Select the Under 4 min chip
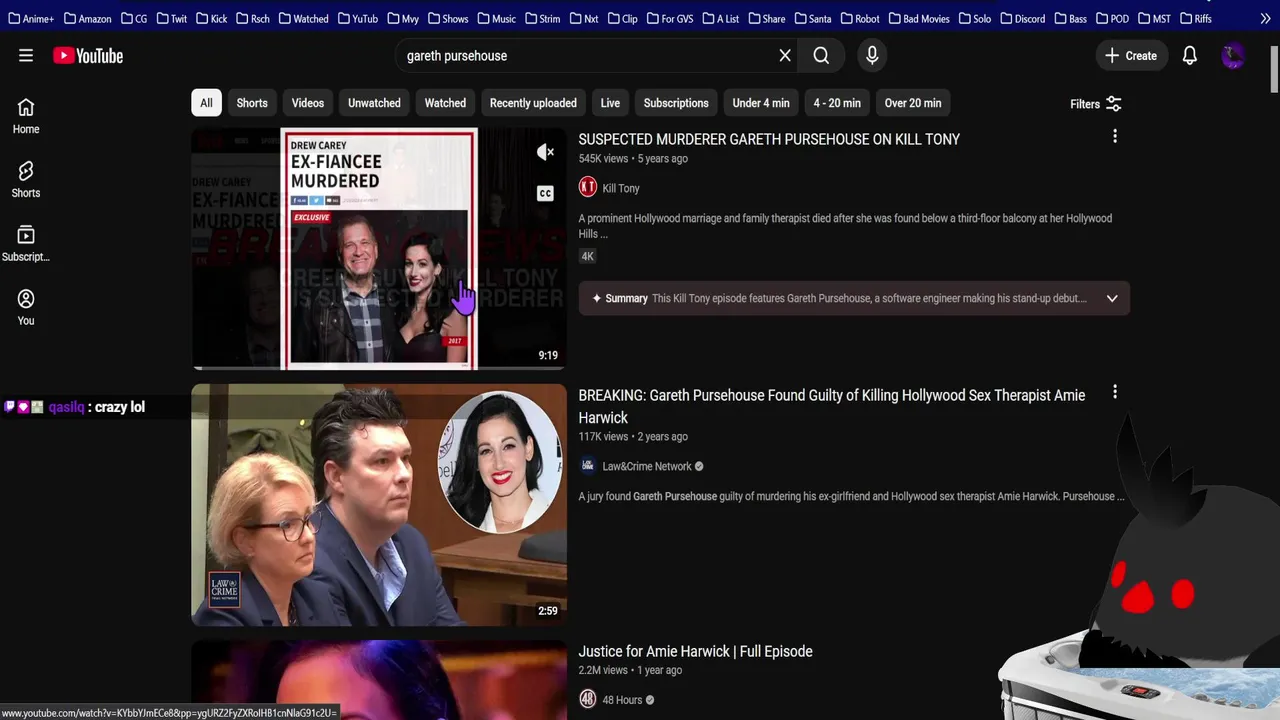This screenshot has height=720, width=1280. tap(761, 103)
